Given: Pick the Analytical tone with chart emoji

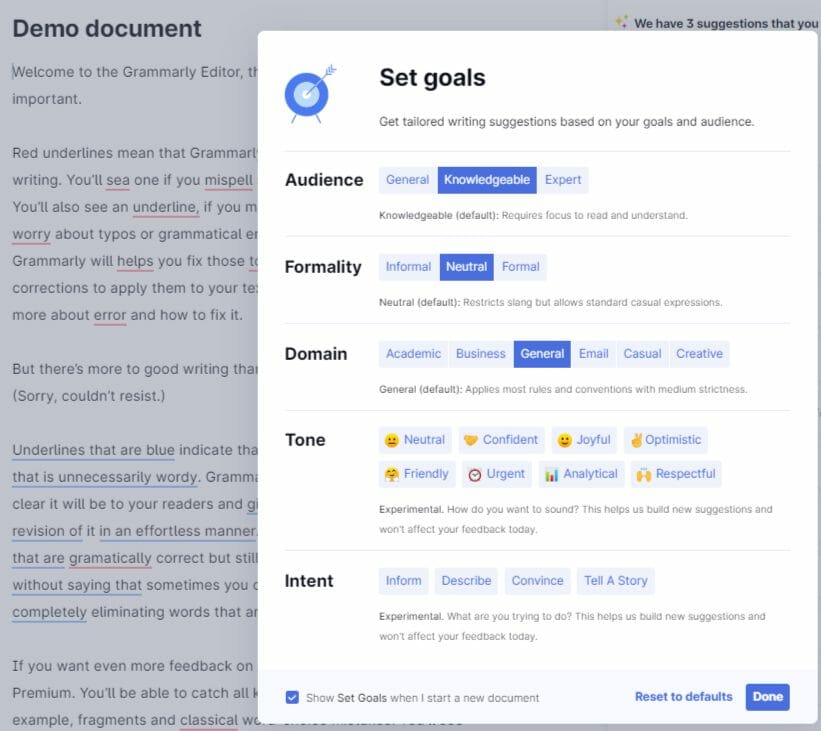Looking at the screenshot, I should 582,474.
